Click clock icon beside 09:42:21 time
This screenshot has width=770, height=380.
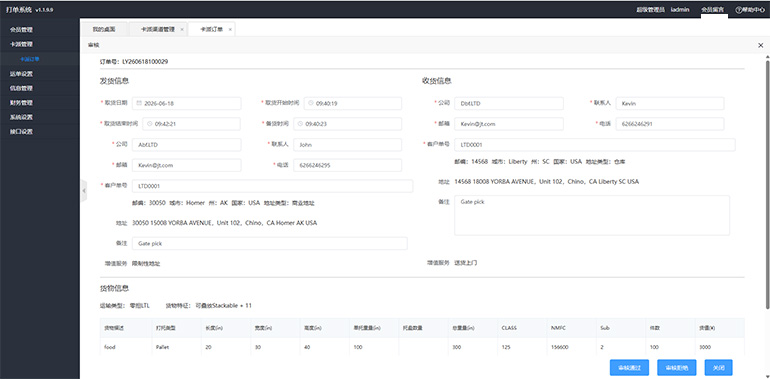click(150, 124)
